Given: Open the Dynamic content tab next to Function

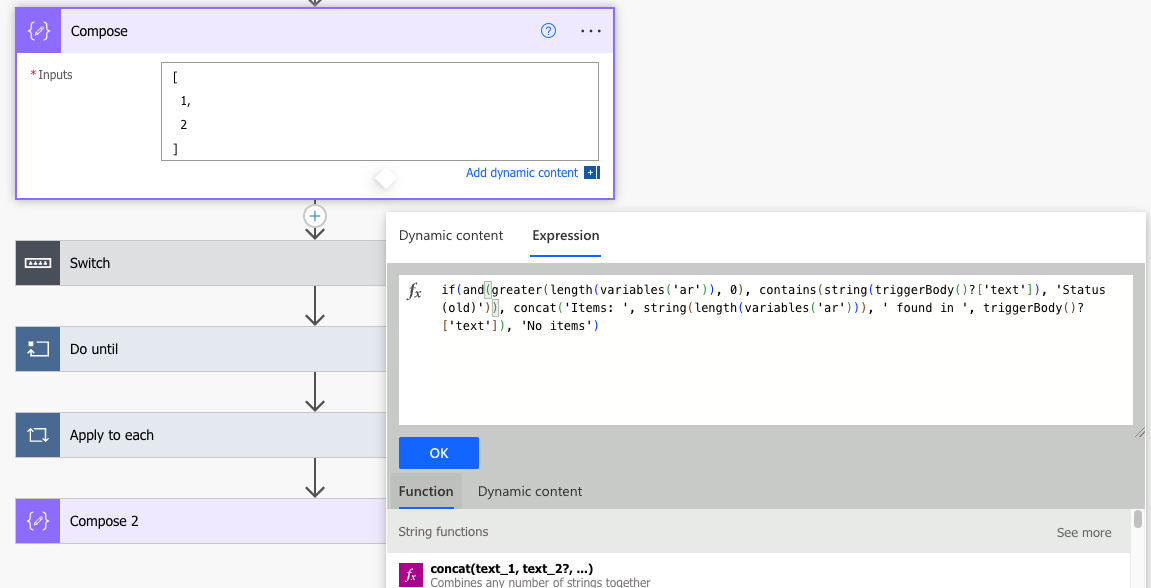Looking at the screenshot, I should point(530,491).
